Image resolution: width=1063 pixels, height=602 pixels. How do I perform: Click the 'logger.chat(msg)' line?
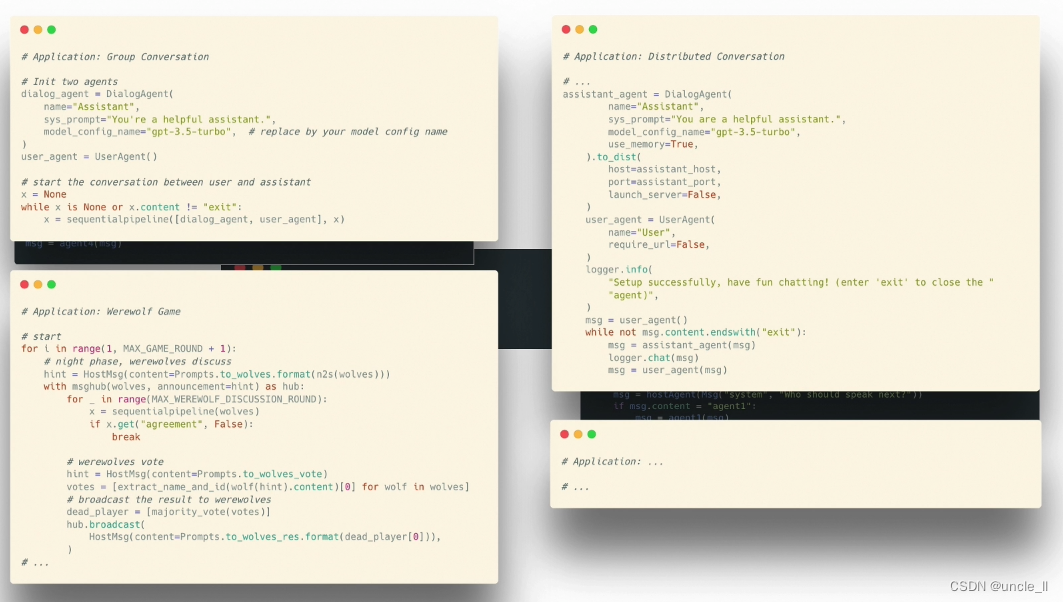(x=654, y=358)
